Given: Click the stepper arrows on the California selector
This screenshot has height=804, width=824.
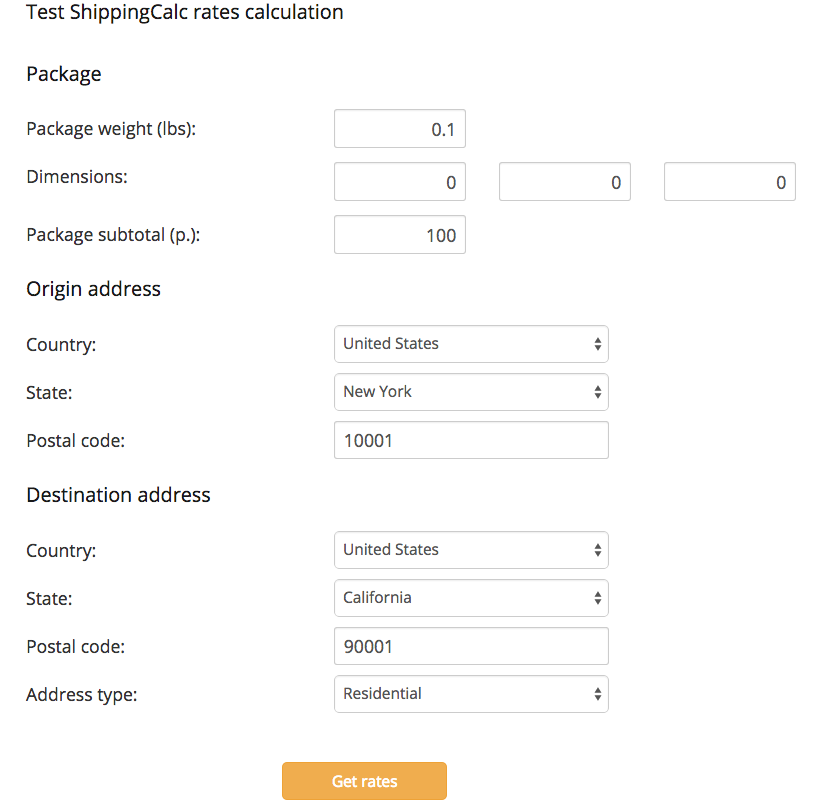Looking at the screenshot, I should tap(599, 598).
